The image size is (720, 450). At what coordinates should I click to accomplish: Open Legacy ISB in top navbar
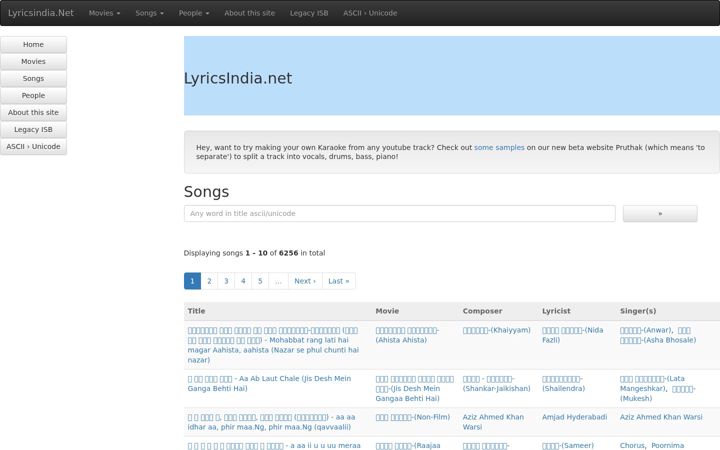pyautogui.click(x=309, y=13)
